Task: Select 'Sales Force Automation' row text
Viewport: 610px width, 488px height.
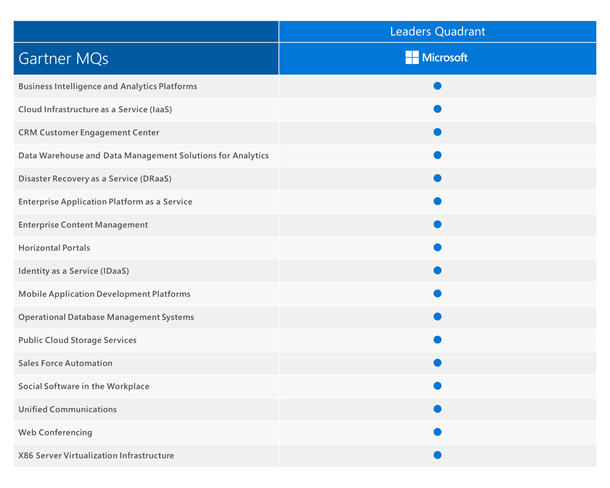Action: click(65, 363)
